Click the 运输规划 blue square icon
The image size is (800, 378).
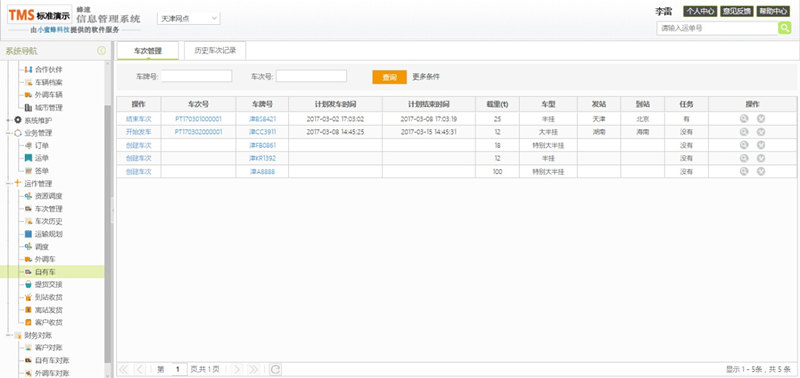(x=28, y=234)
